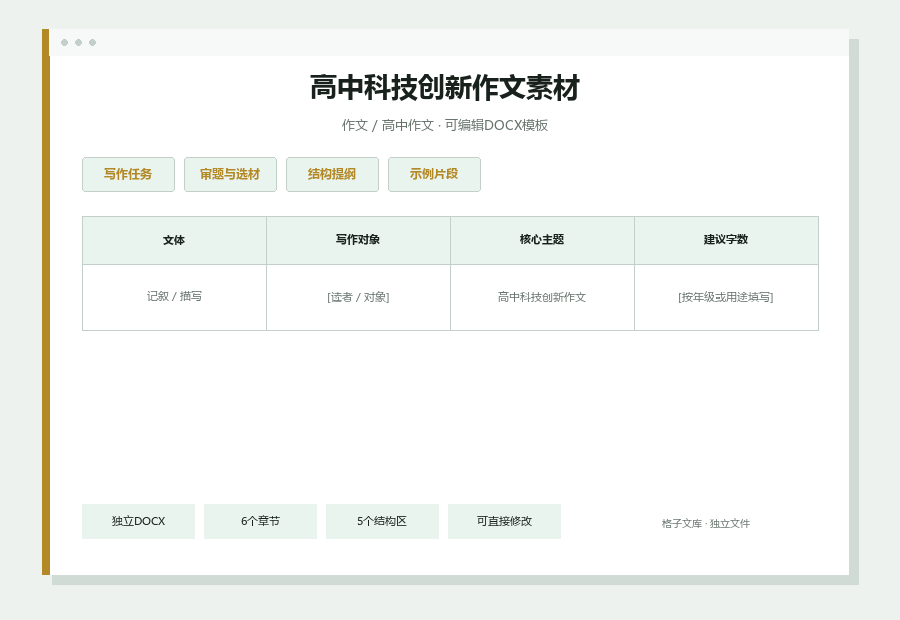Click the 文体 column header
Viewport: 900px width, 620px height.
174,241
